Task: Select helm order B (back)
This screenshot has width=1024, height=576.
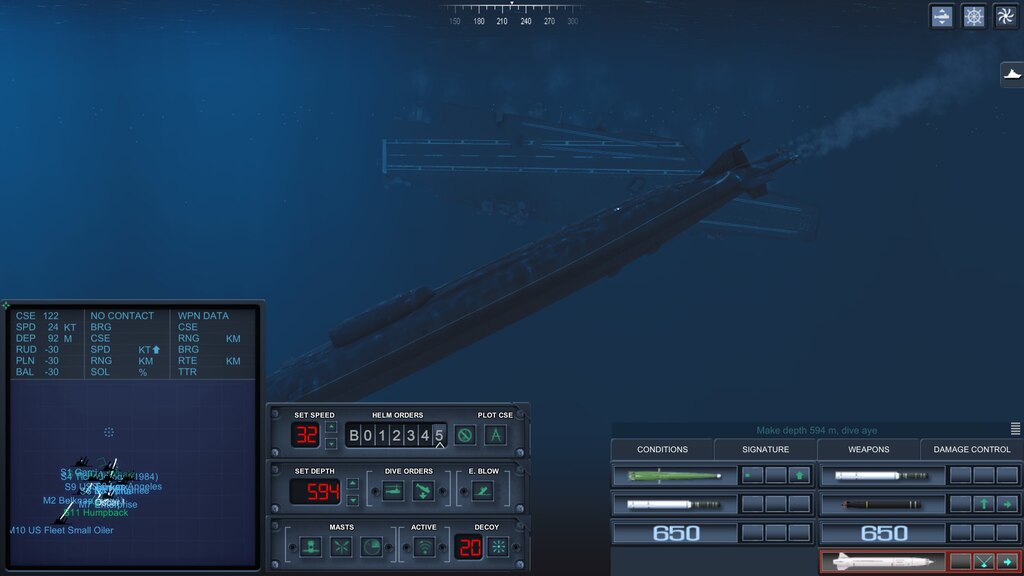Action: click(353, 436)
